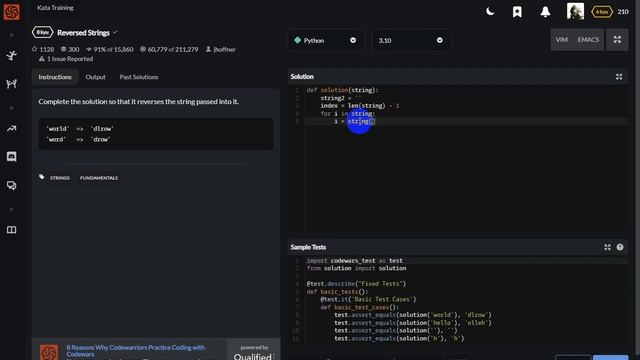Click the 6 kyu rank badge
This screenshot has height=360, width=640.
[602, 12]
